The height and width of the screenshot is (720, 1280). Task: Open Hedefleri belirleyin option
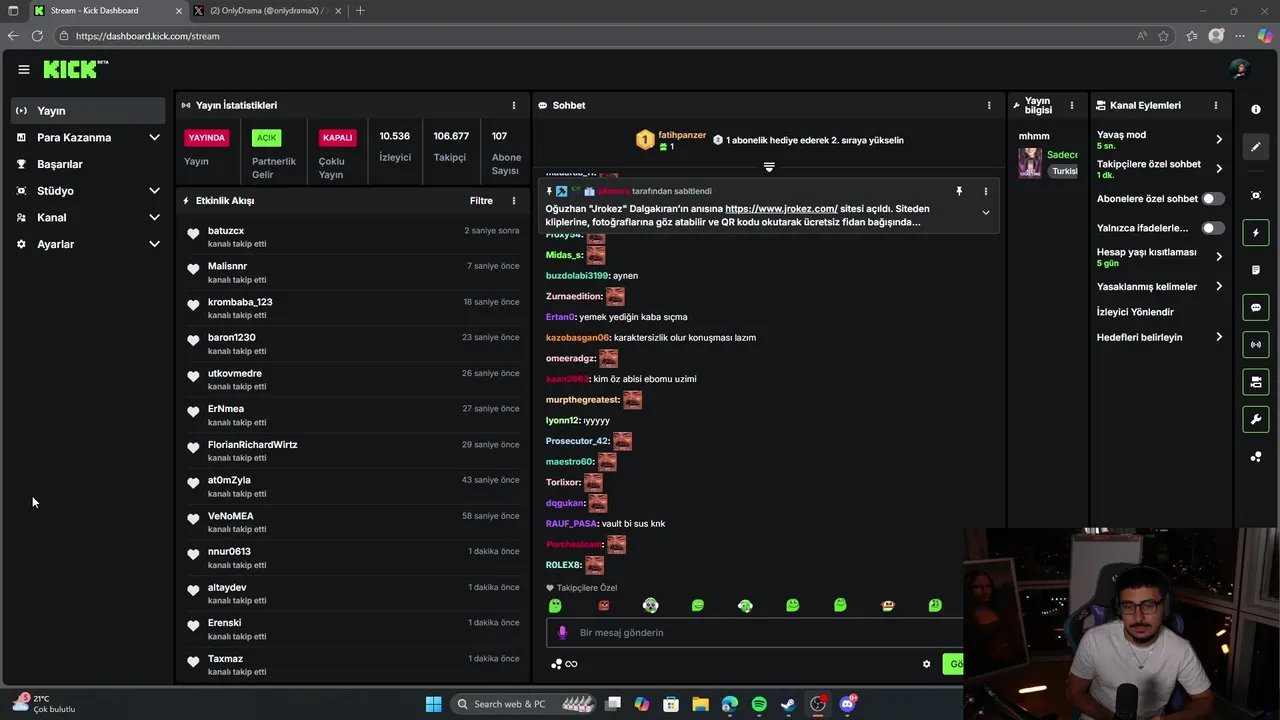1160,337
